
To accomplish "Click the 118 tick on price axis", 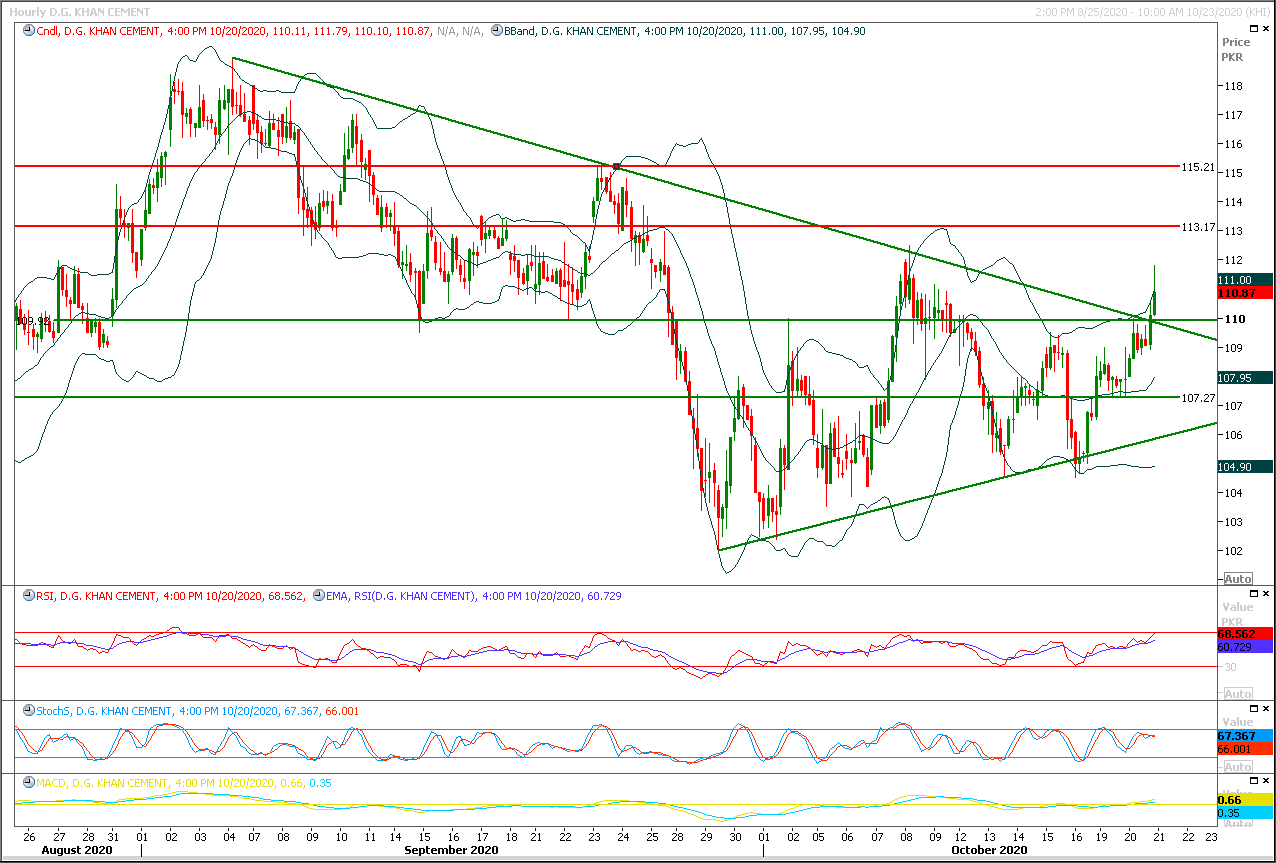I will (x=1235, y=87).
